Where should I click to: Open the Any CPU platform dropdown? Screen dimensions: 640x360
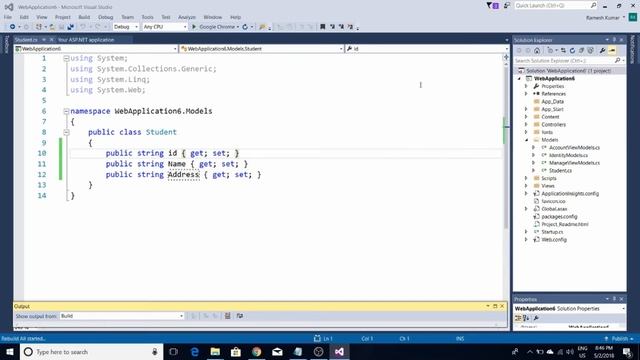(x=165, y=27)
